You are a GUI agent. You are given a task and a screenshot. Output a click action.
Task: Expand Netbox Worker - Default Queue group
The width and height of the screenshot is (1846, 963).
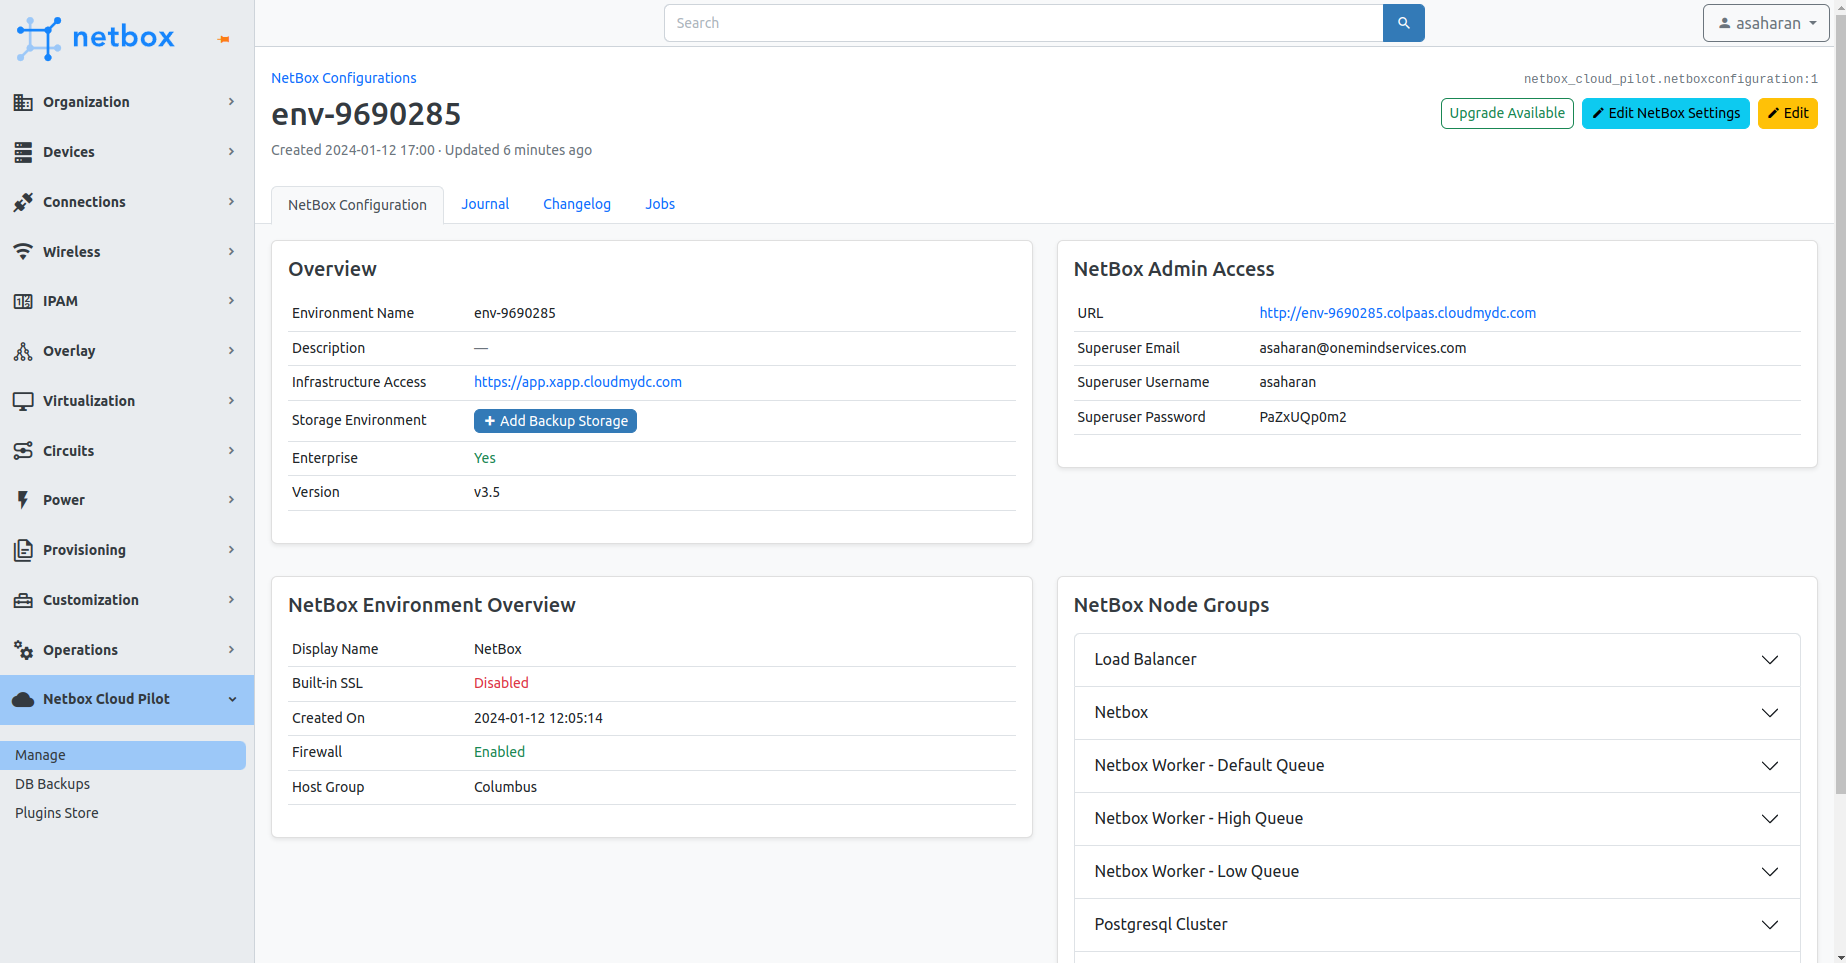coord(1437,766)
